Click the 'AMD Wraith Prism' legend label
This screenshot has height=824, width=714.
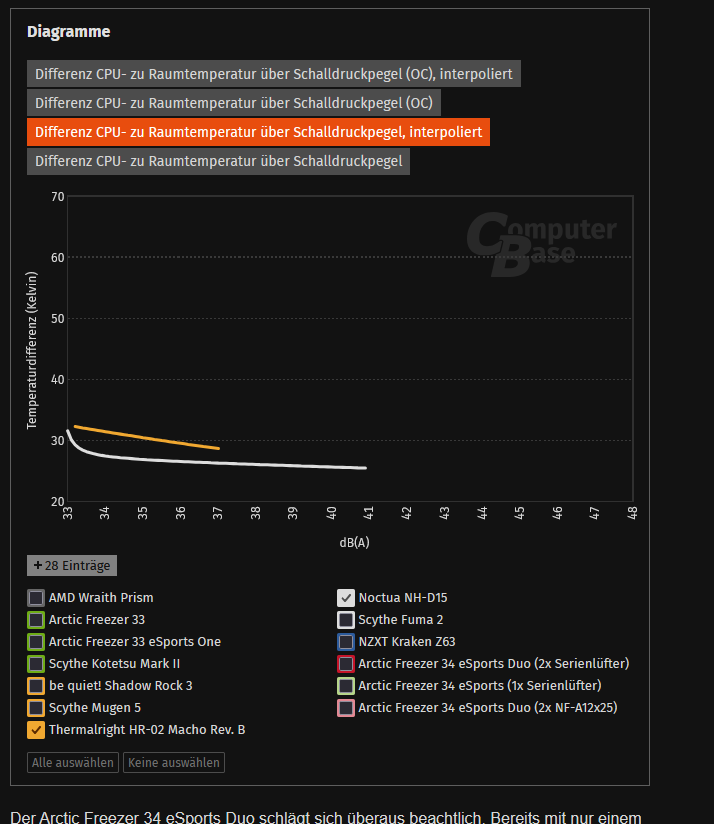click(x=101, y=598)
